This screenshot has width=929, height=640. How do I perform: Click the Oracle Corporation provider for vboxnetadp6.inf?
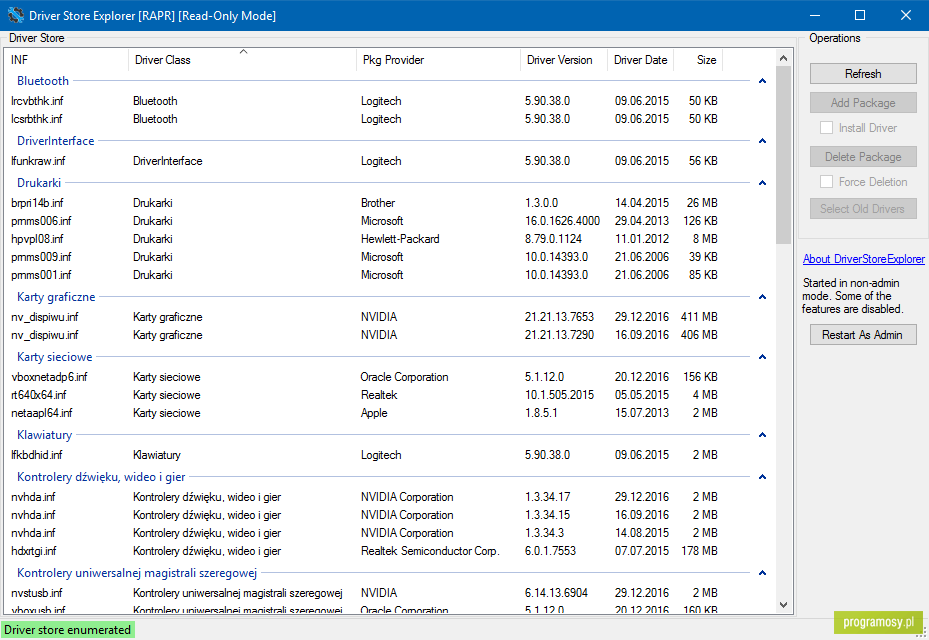click(404, 377)
